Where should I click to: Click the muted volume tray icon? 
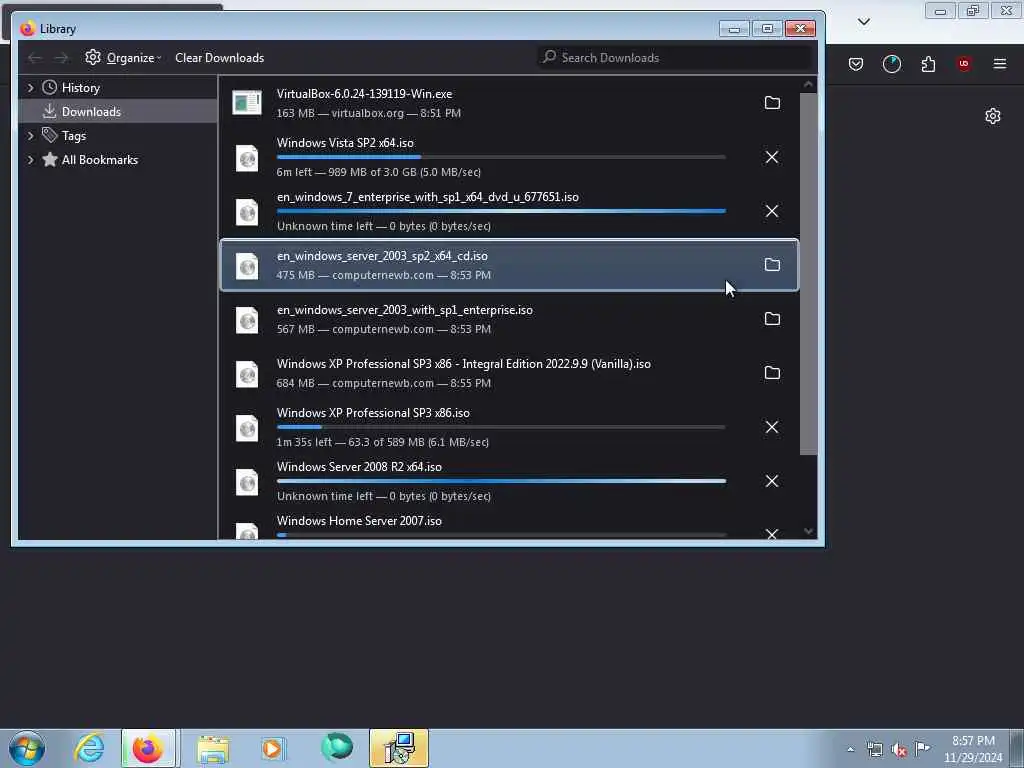899,750
